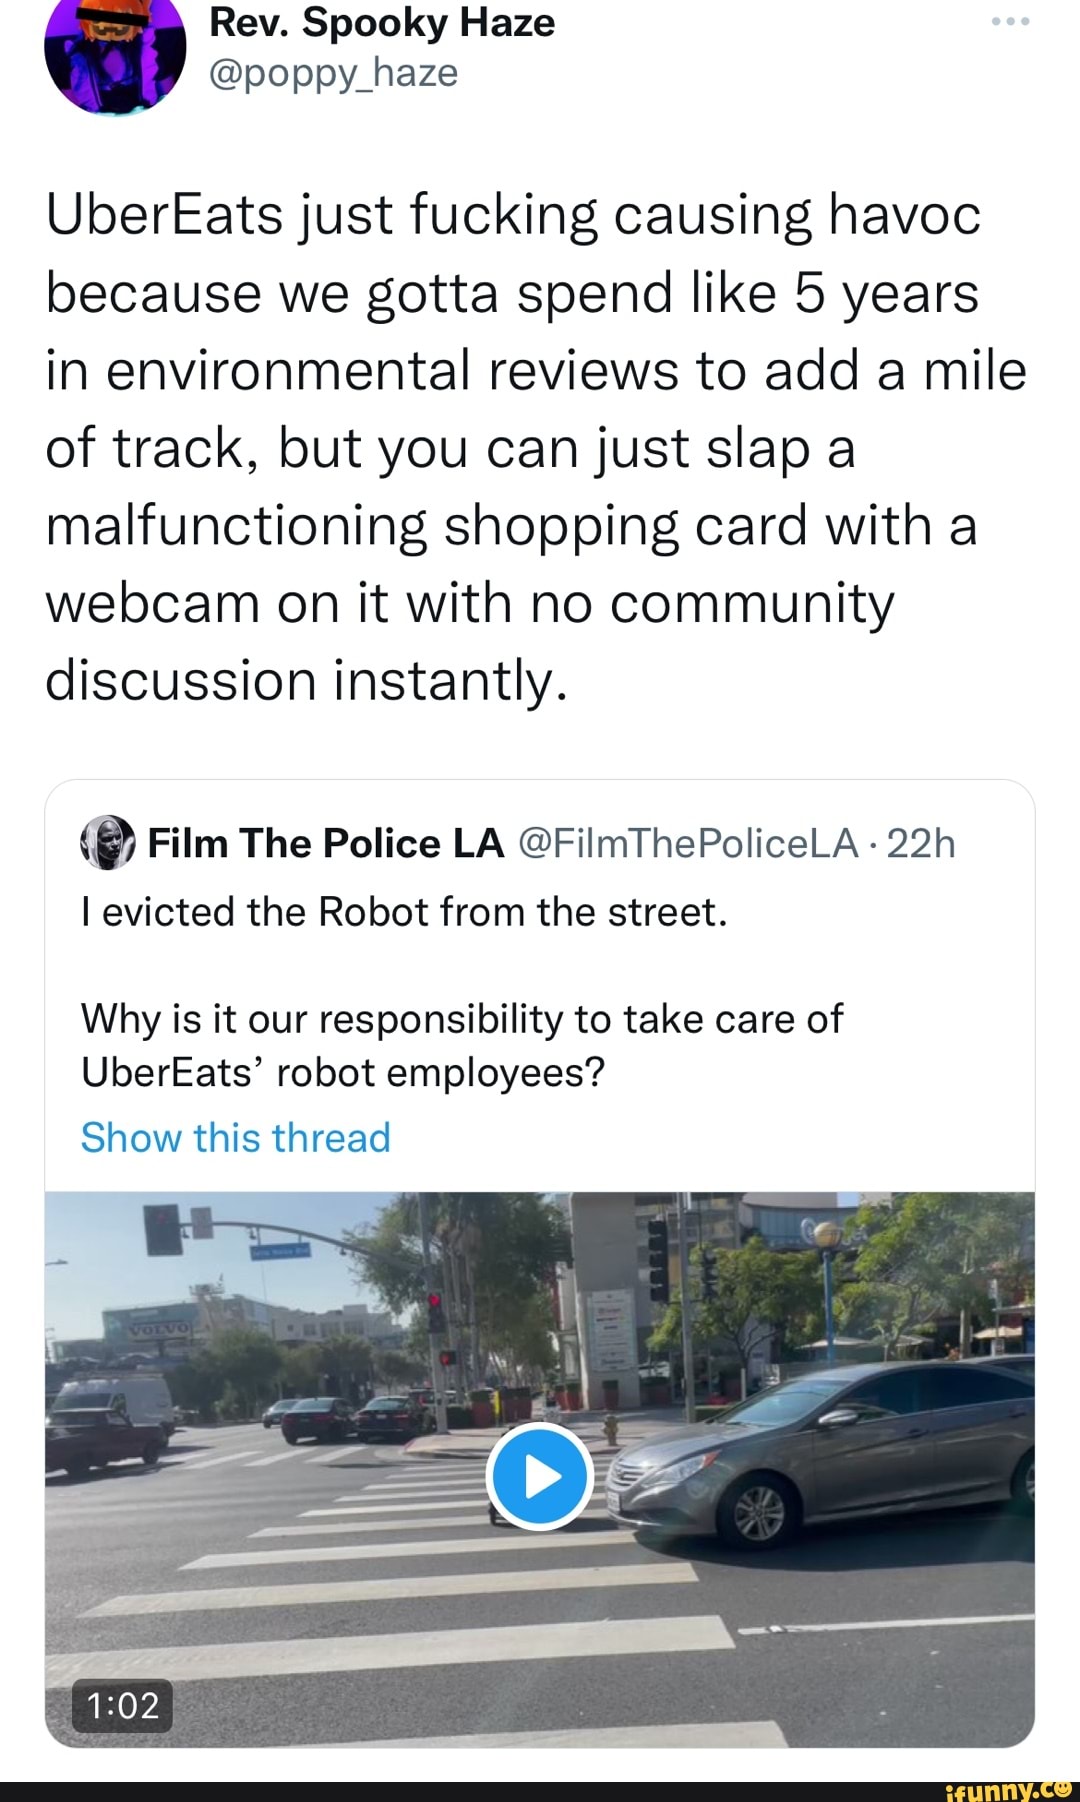Open the @poppy_haze handle link

pyautogui.click(x=334, y=73)
